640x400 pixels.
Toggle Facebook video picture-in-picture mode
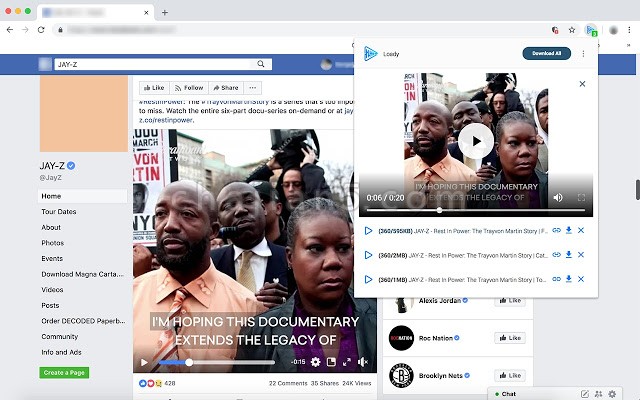pyautogui.click(x=331, y=362)
